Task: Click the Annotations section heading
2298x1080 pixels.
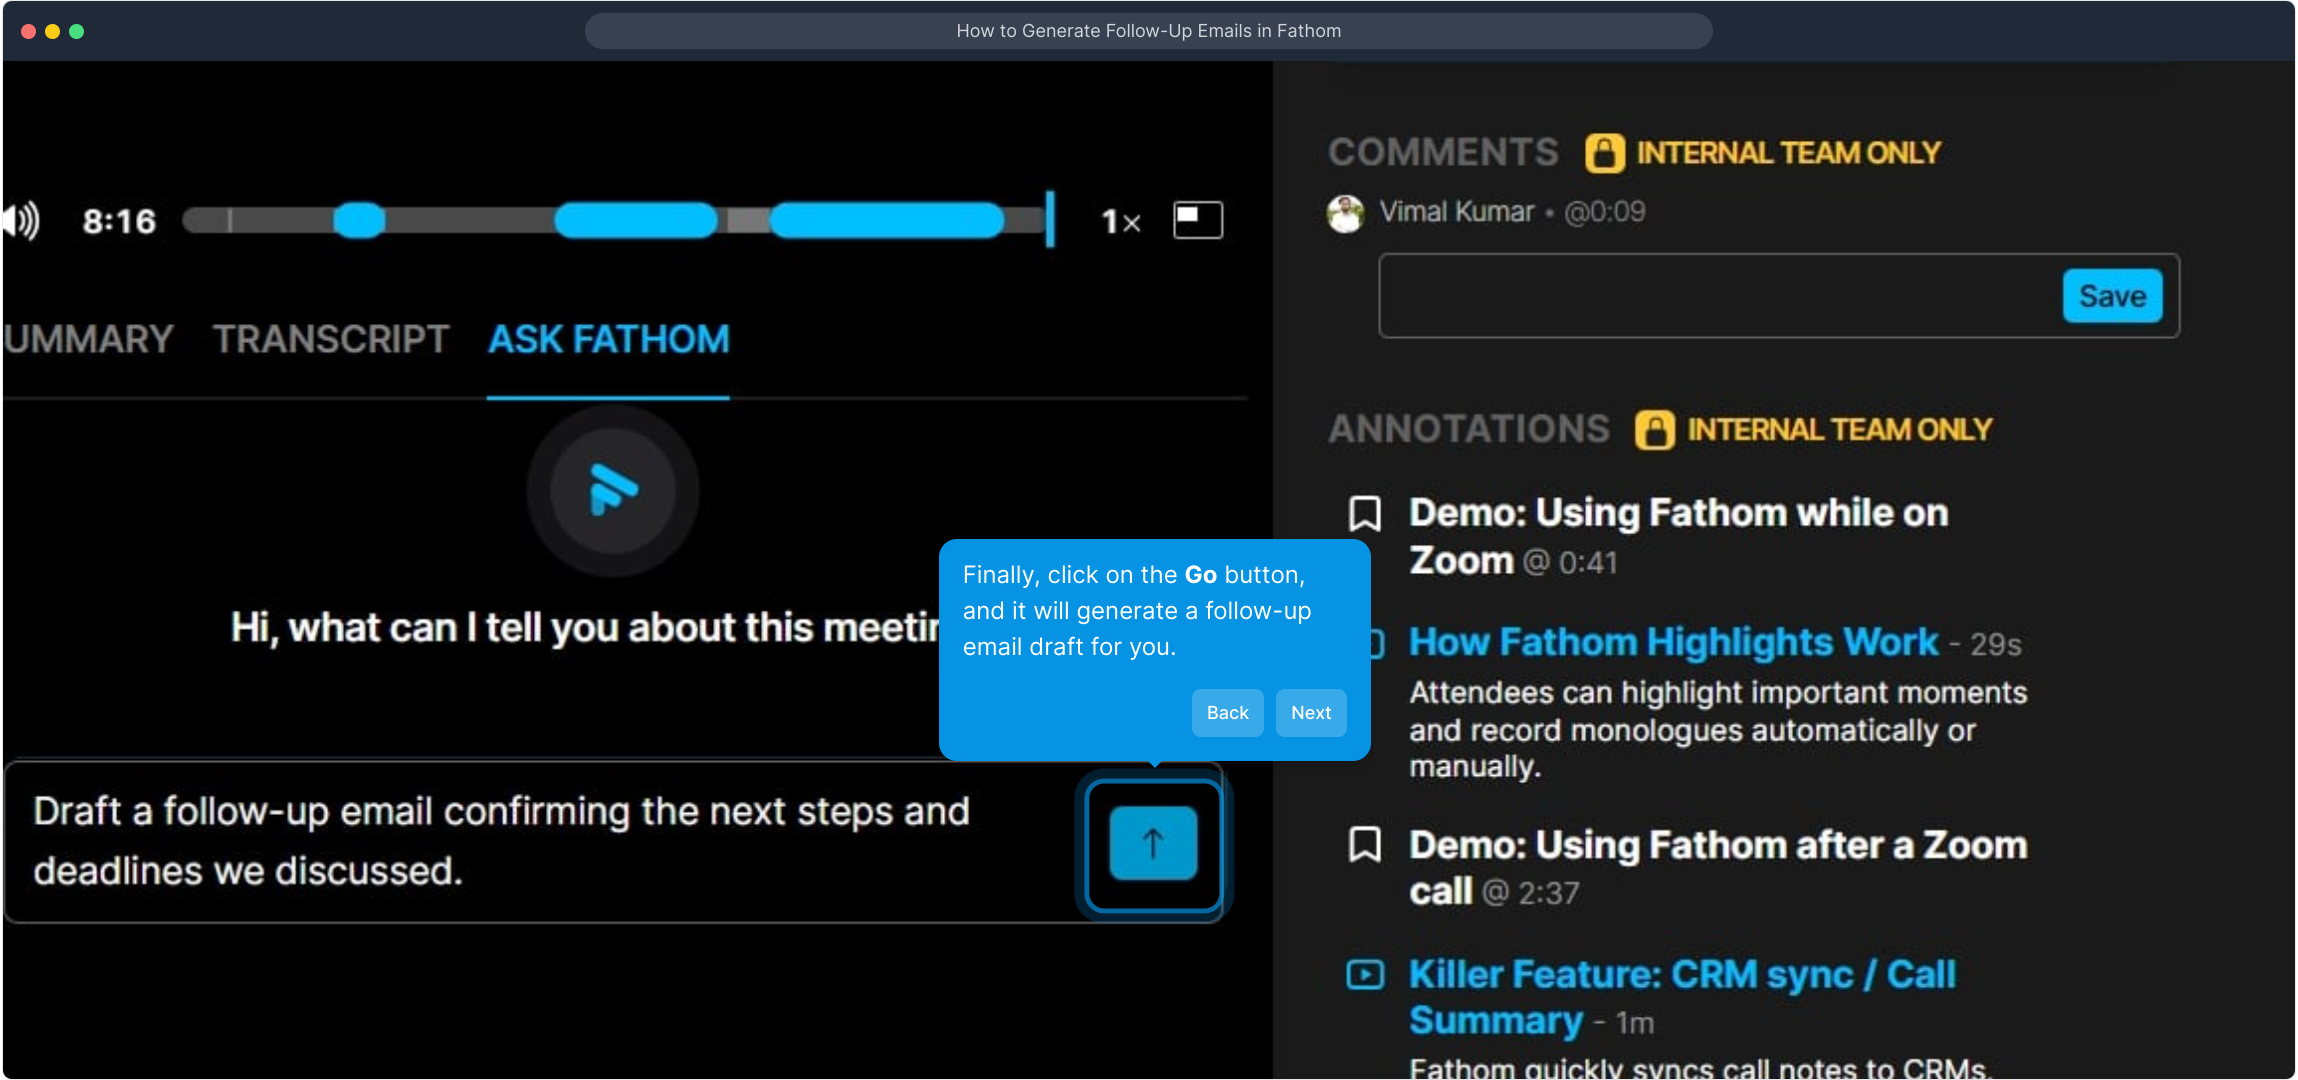Action: tap(1469, 430)
